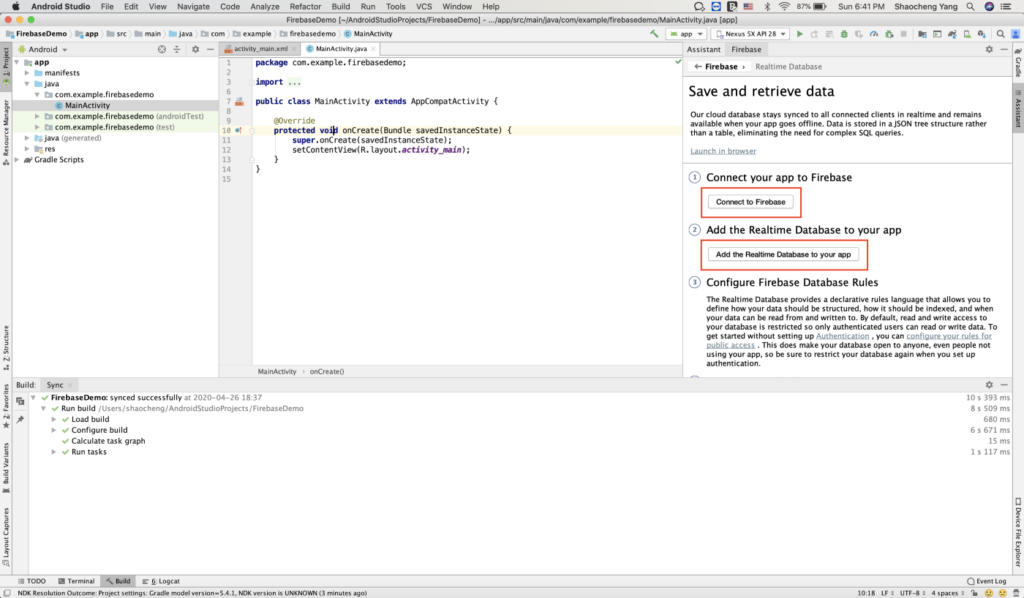Image resolution: width=1024 pixels, height=598 pixels.
Task: Expand com.example.firebasedemo (androidTest) package
Action: pos(37,116)
